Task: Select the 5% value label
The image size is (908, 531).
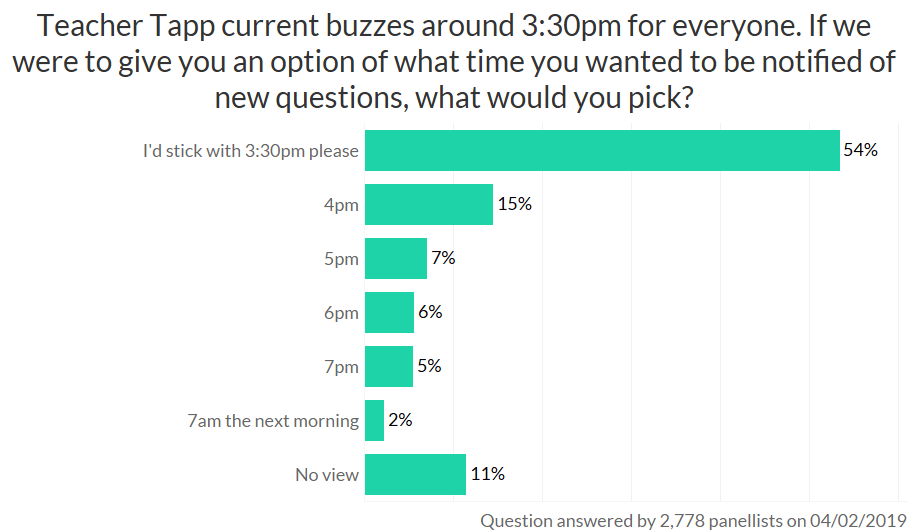Action: [x=429, y=366]
